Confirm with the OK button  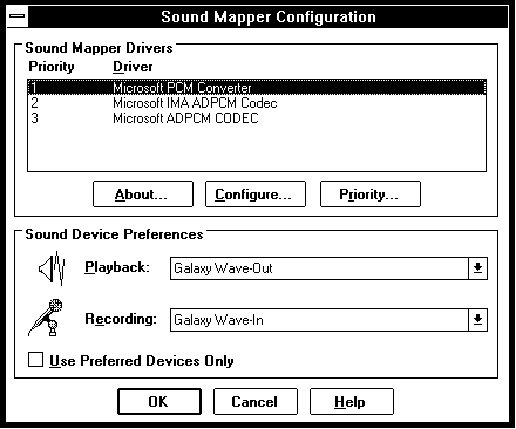click(x=159, y=402)
